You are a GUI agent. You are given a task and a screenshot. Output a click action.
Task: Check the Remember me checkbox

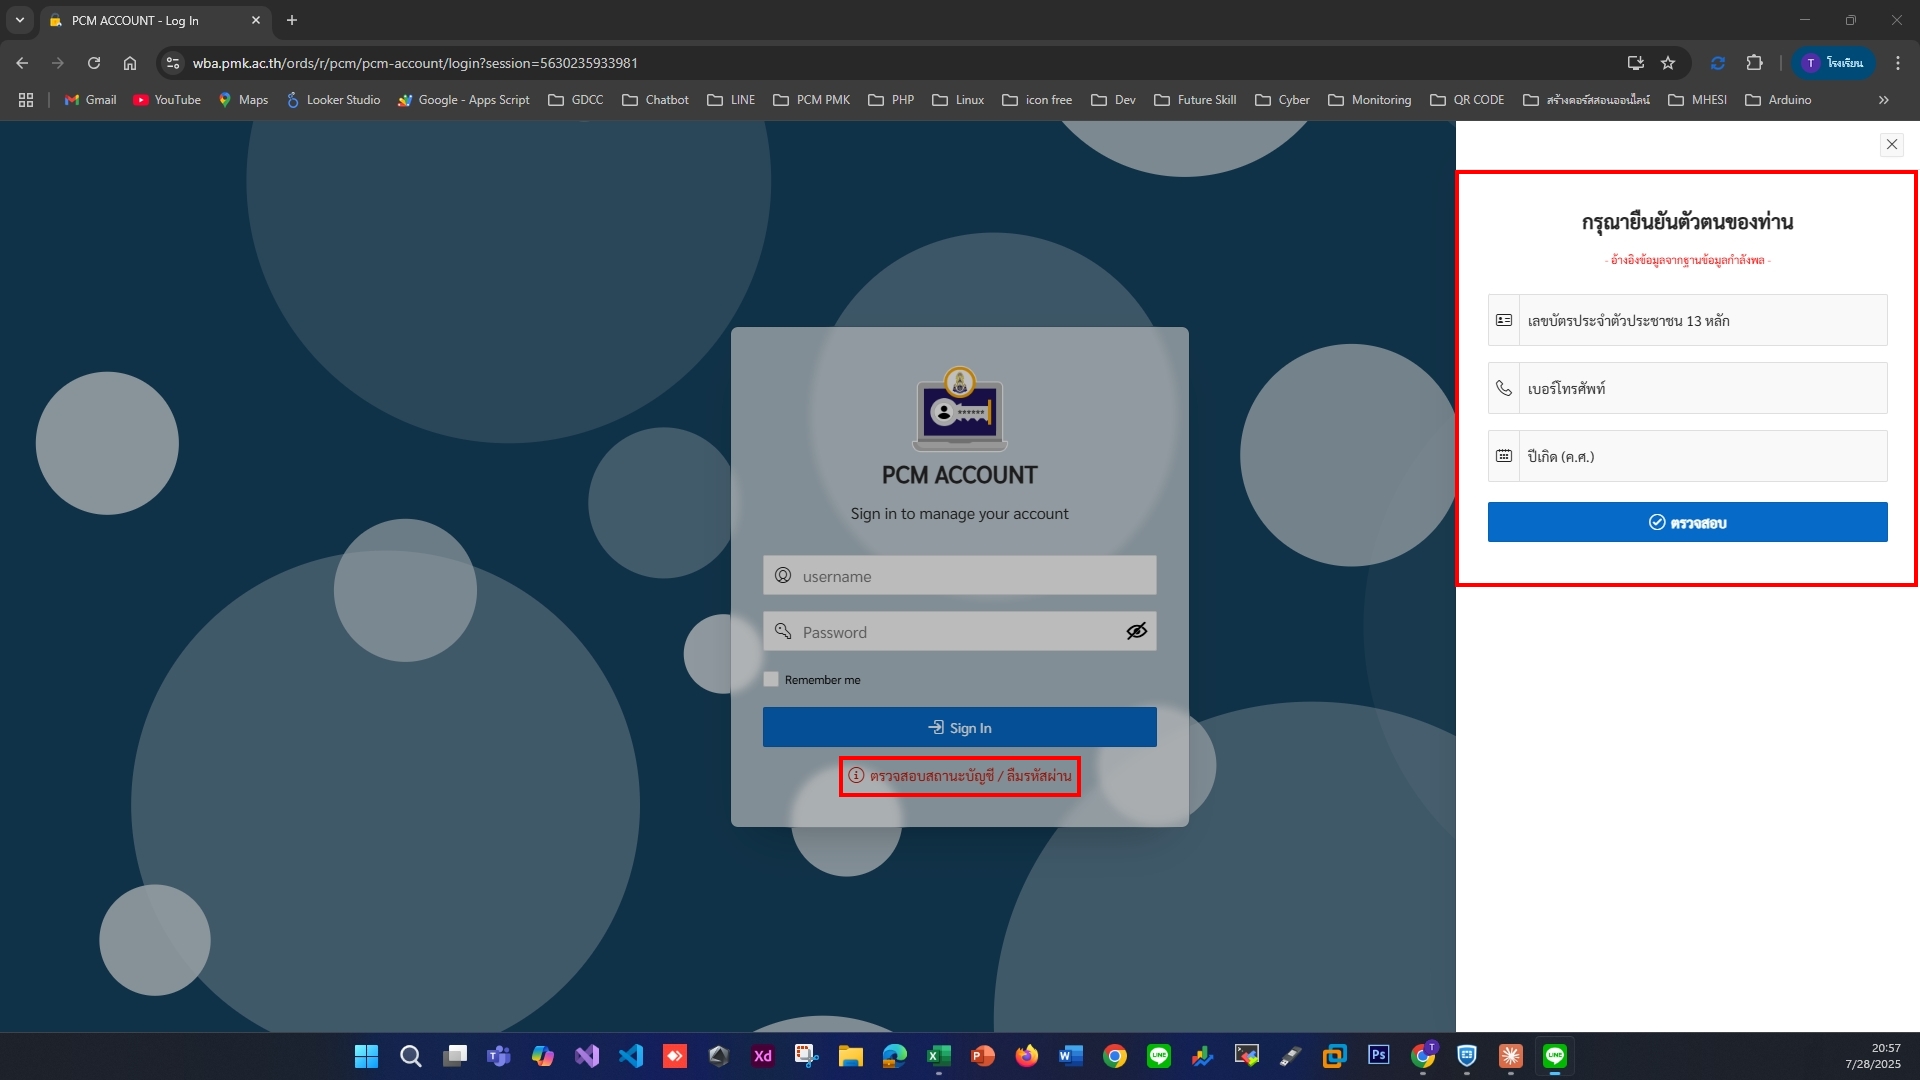tap(771, 679)
